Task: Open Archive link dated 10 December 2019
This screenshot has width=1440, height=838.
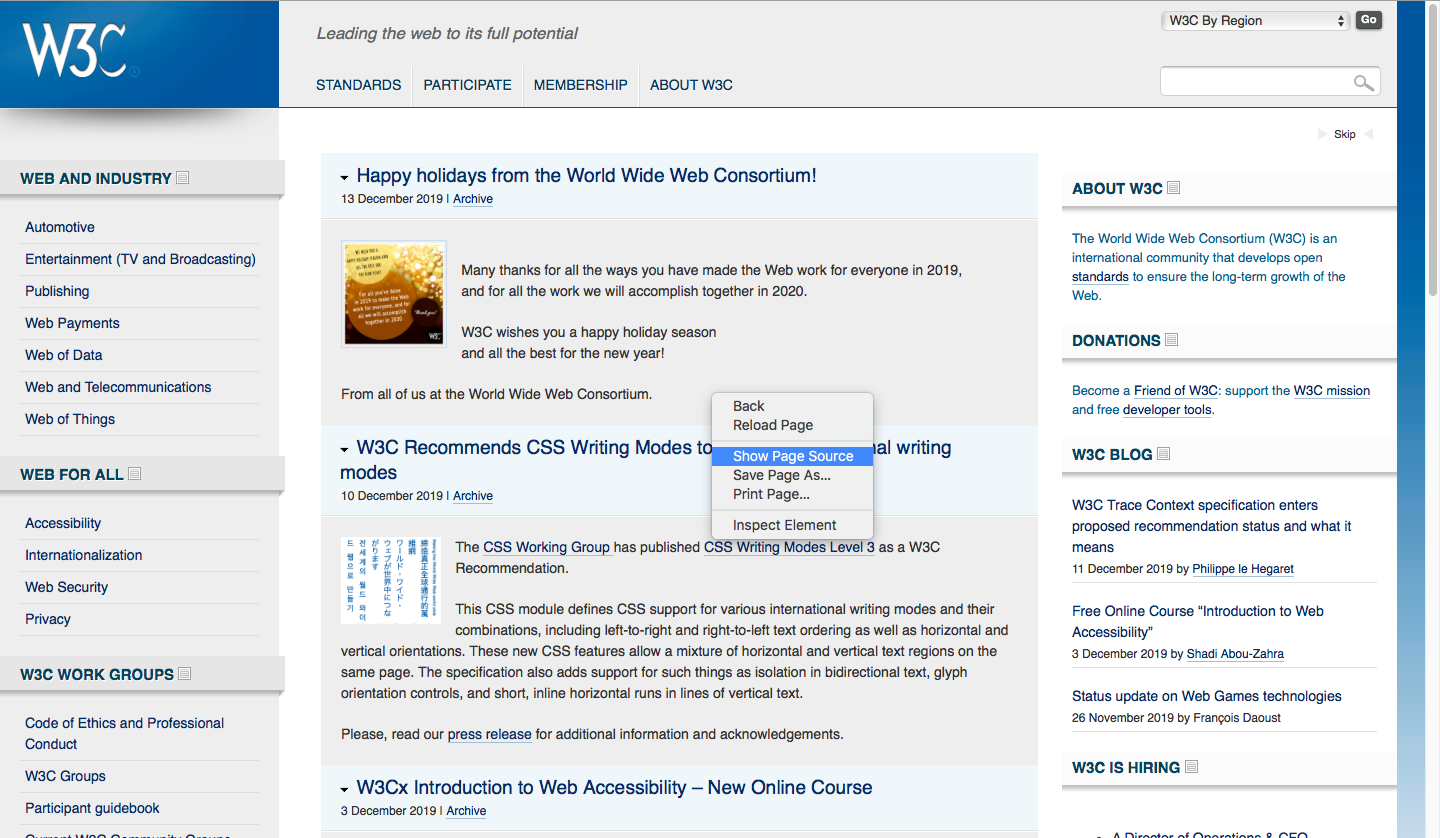Action: [473, 496]
